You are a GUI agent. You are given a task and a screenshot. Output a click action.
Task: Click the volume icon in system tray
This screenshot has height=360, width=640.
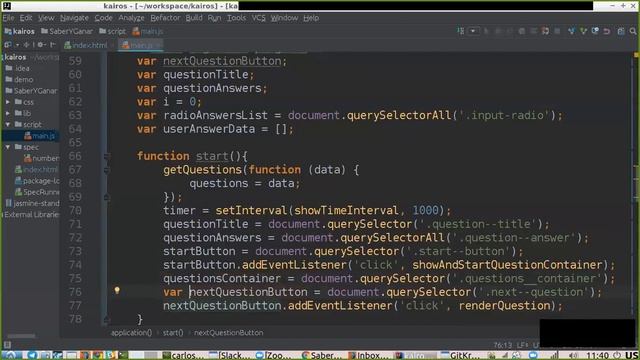click(x=573, y=355)
